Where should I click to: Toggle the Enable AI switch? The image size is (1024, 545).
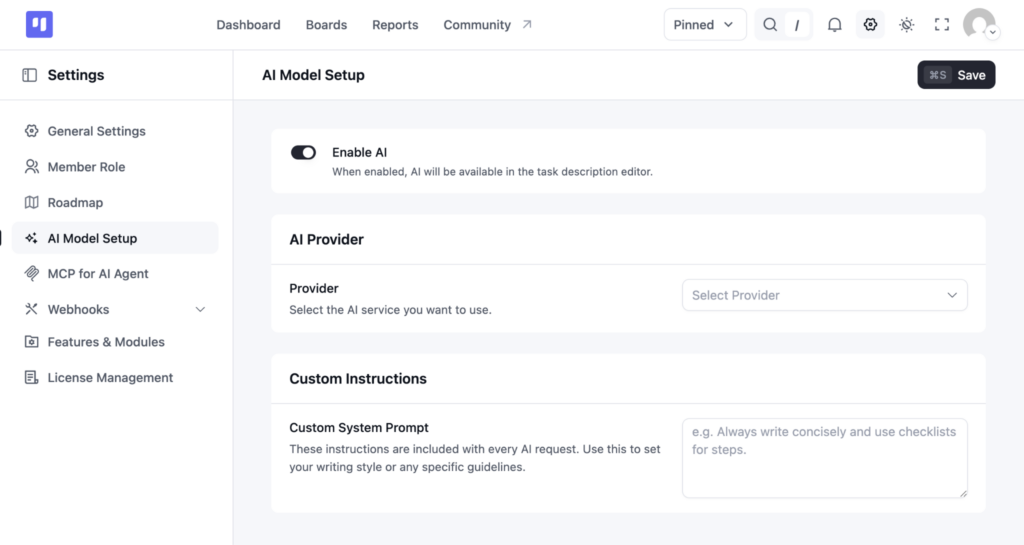pos(303,153)
